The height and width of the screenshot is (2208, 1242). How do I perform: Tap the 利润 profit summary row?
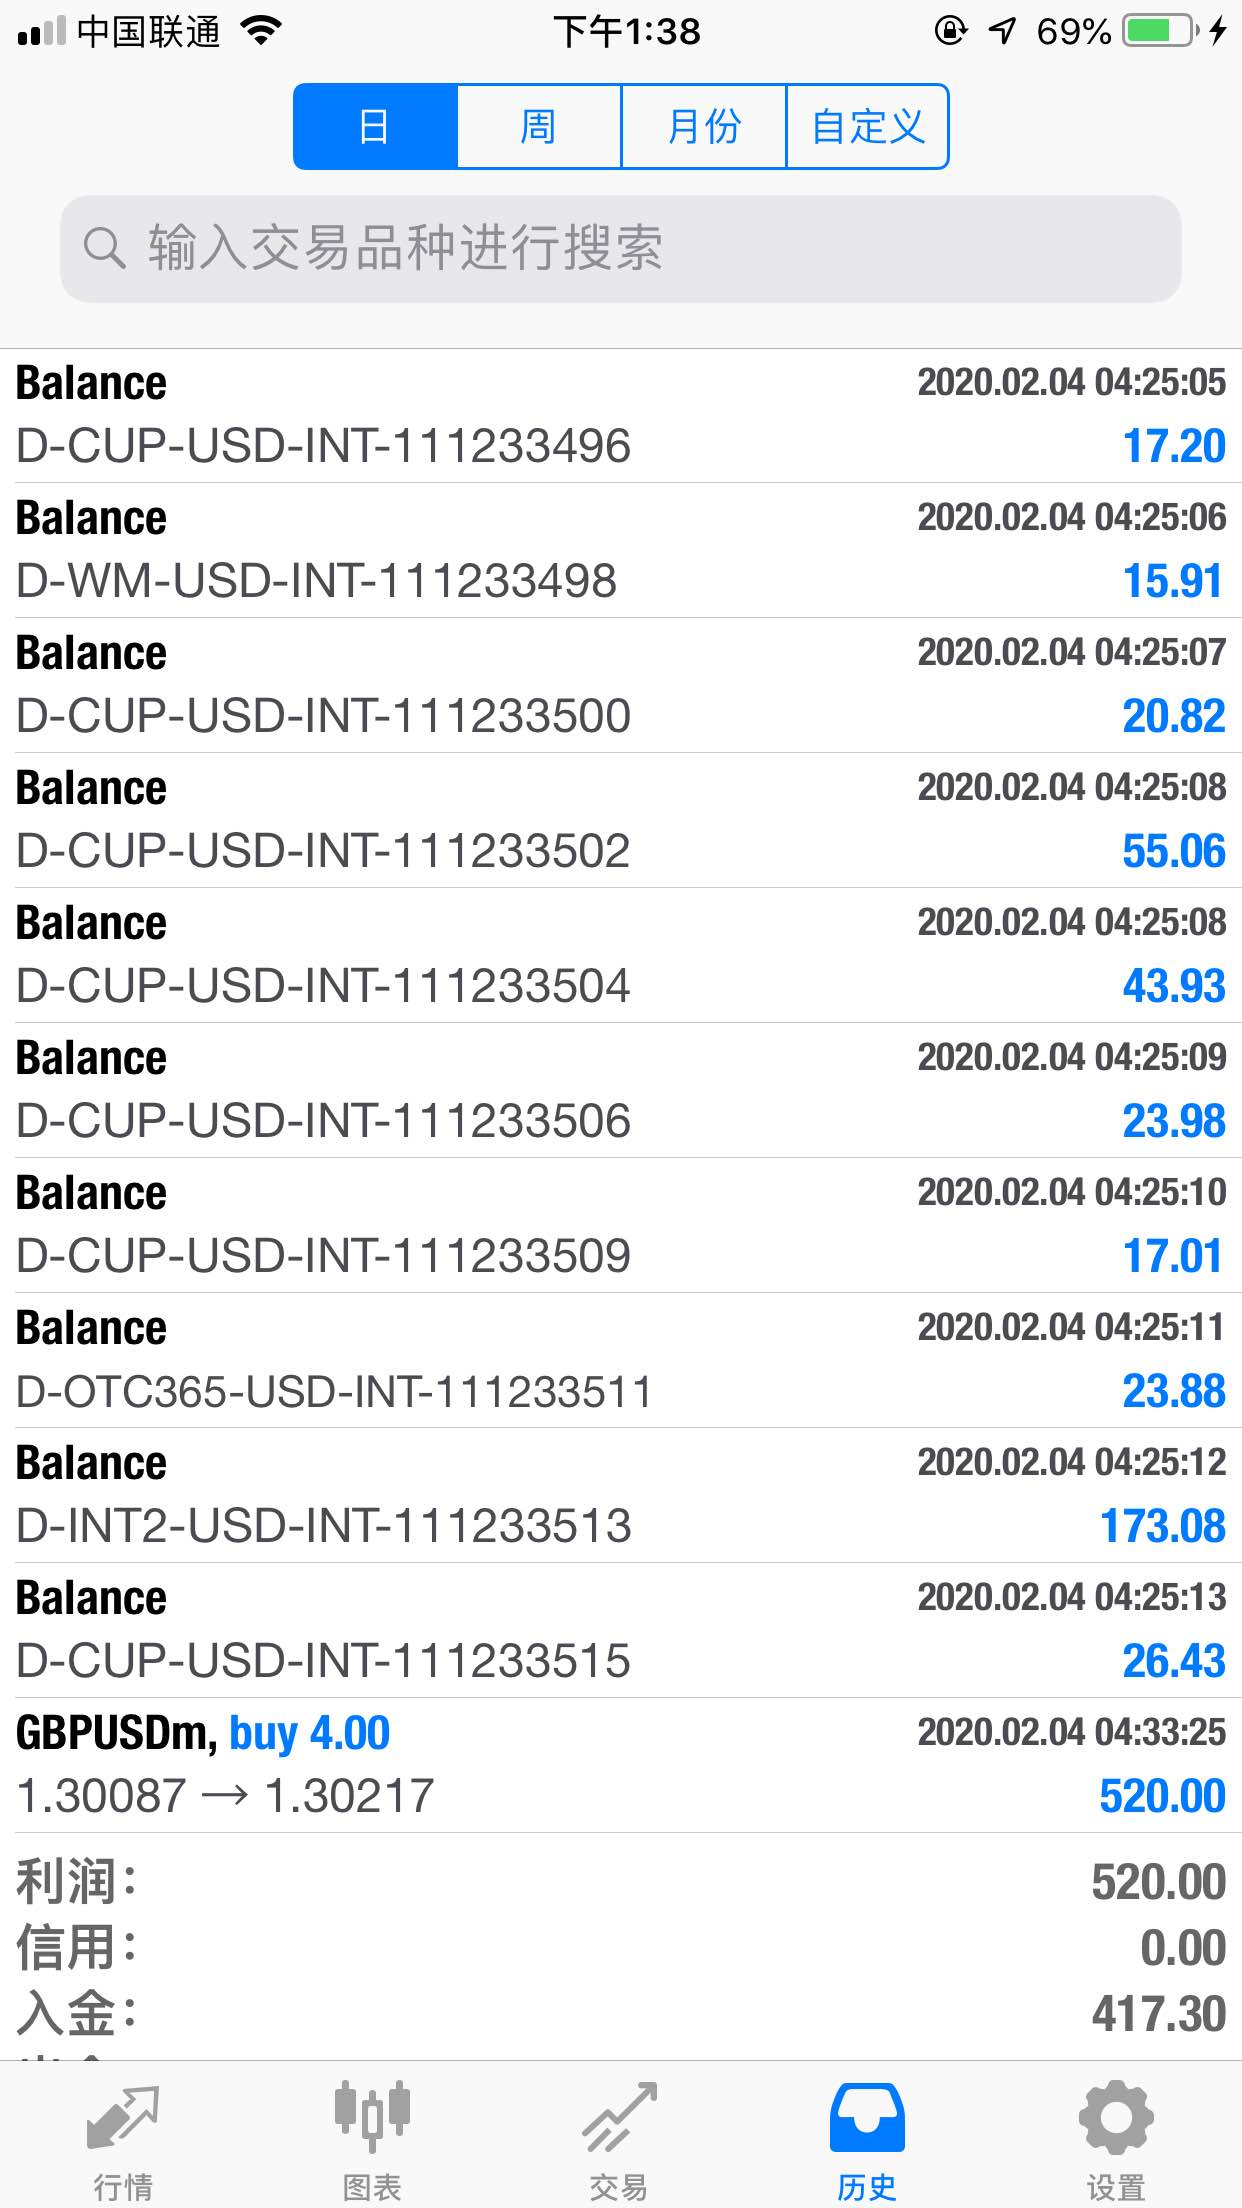click(621, 1882)
